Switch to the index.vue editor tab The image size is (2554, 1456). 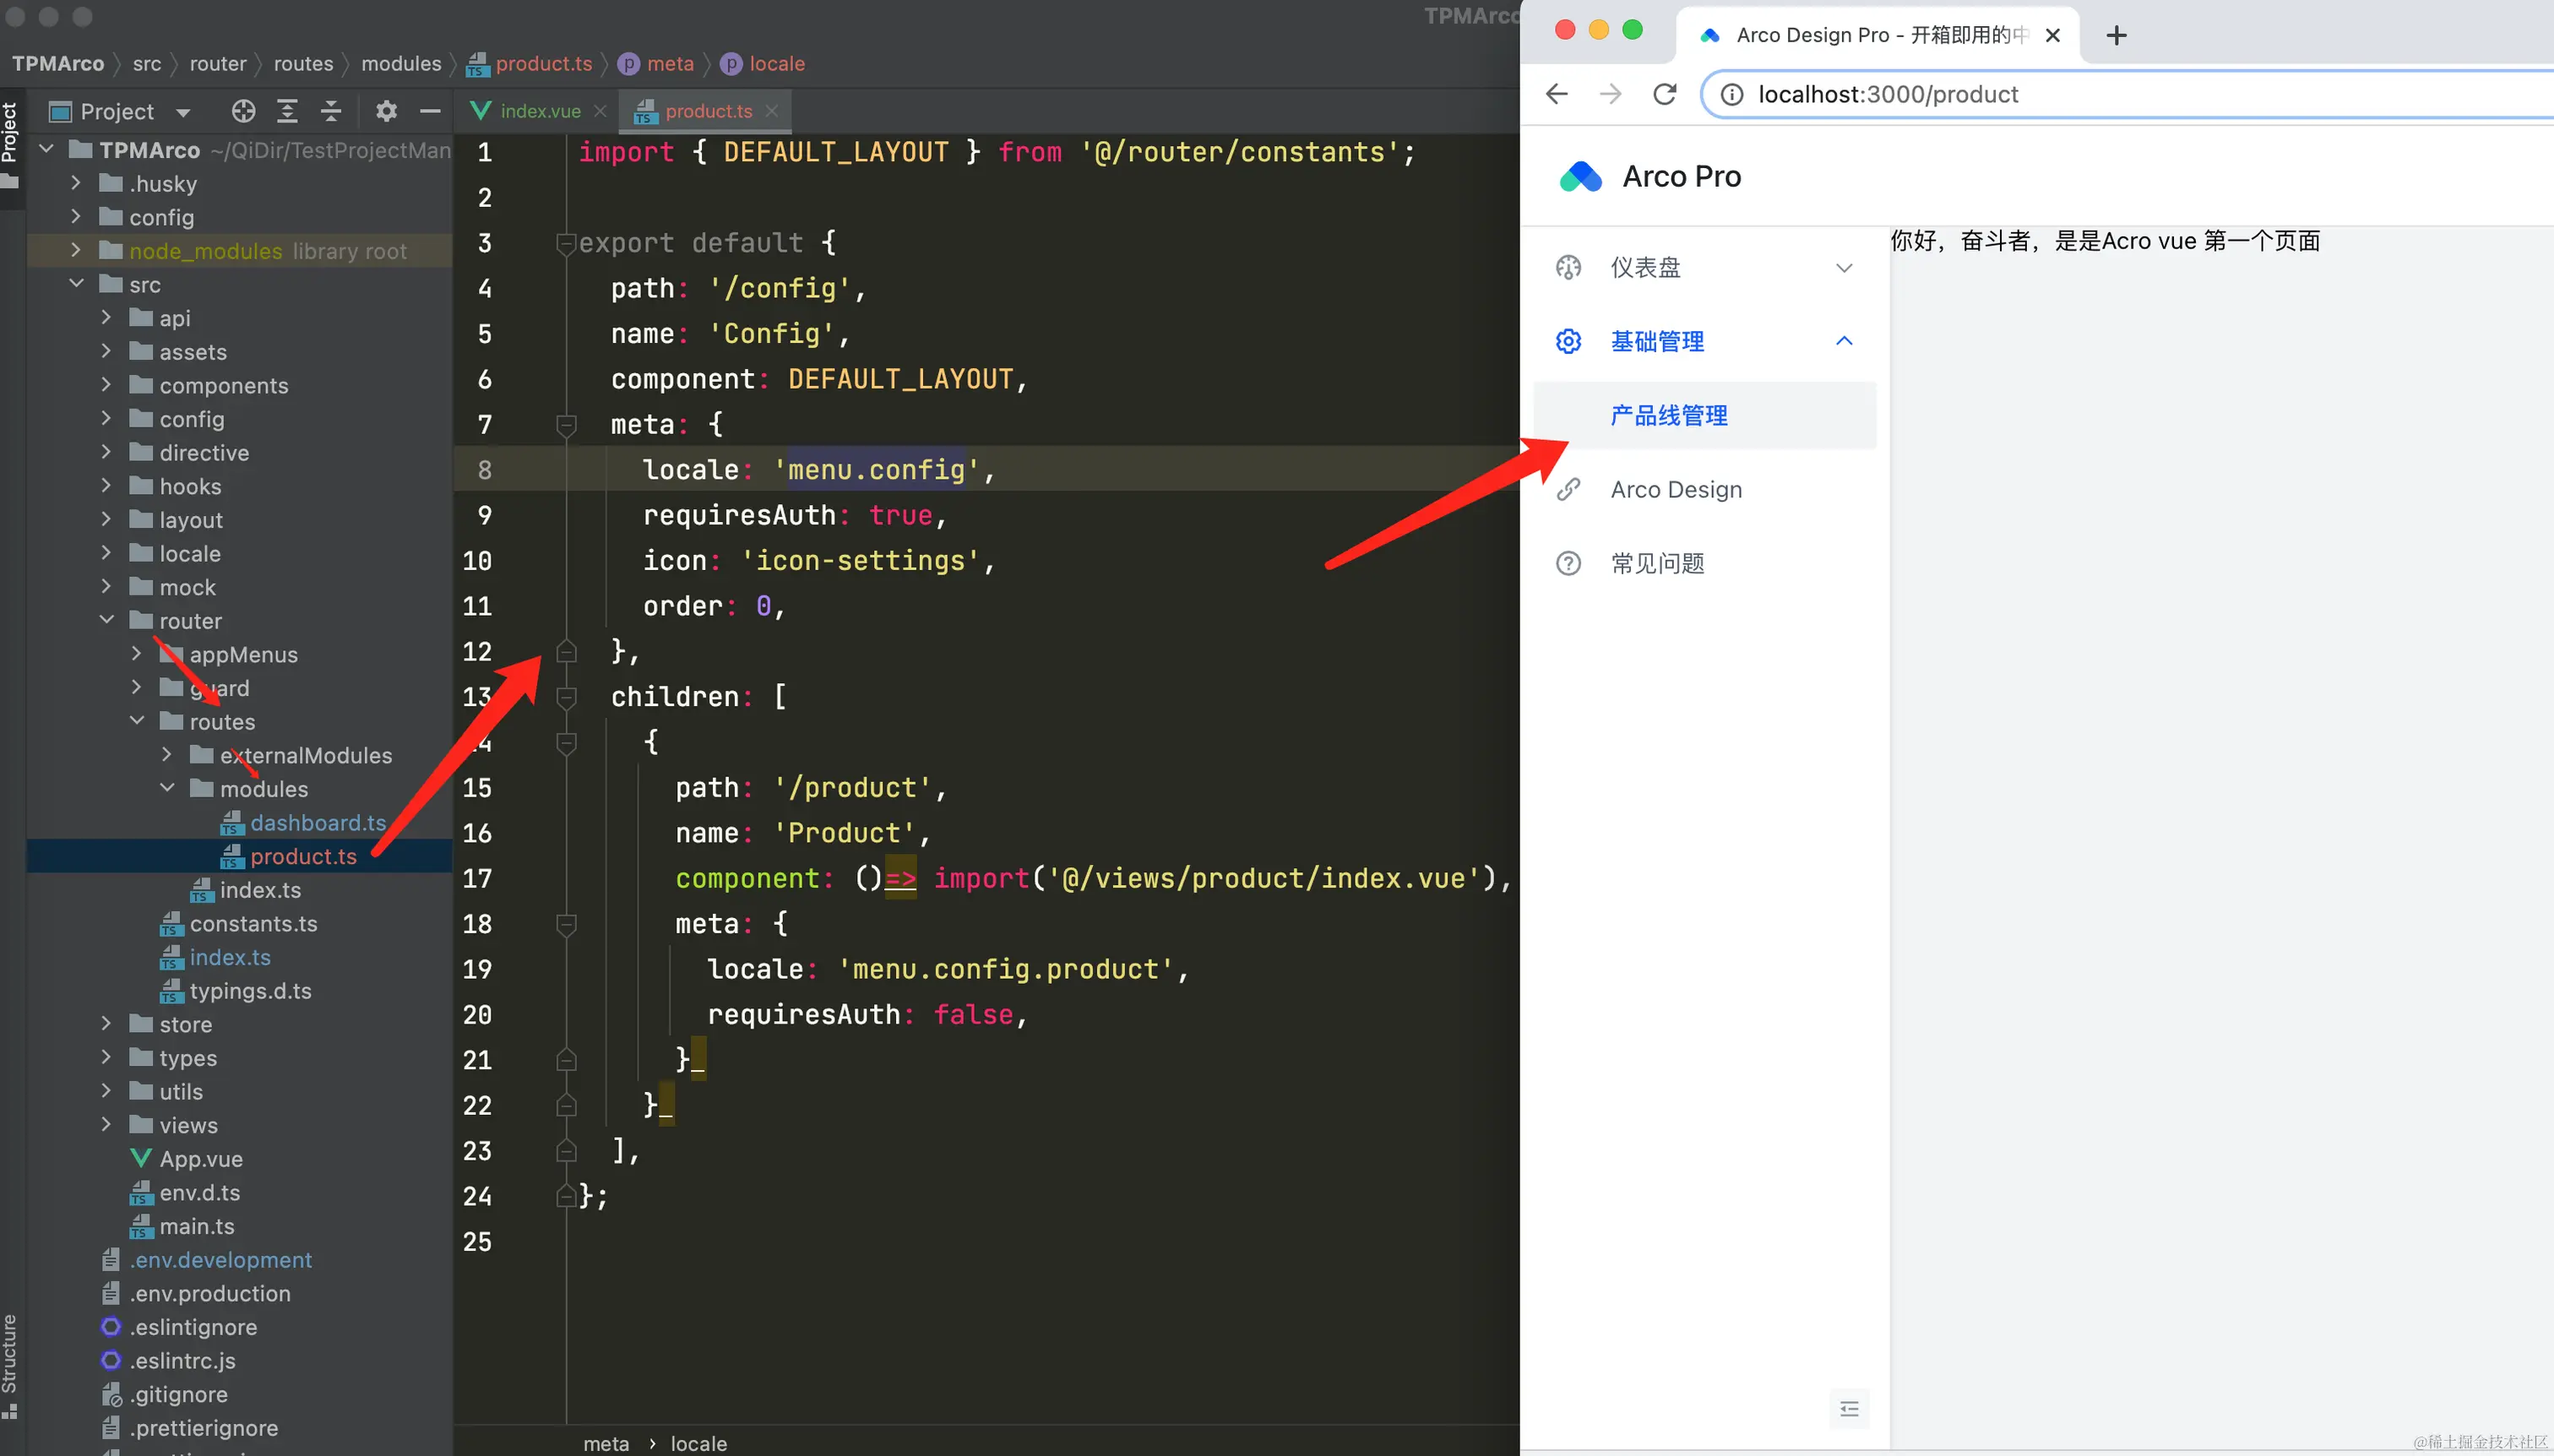click(539, 111)
